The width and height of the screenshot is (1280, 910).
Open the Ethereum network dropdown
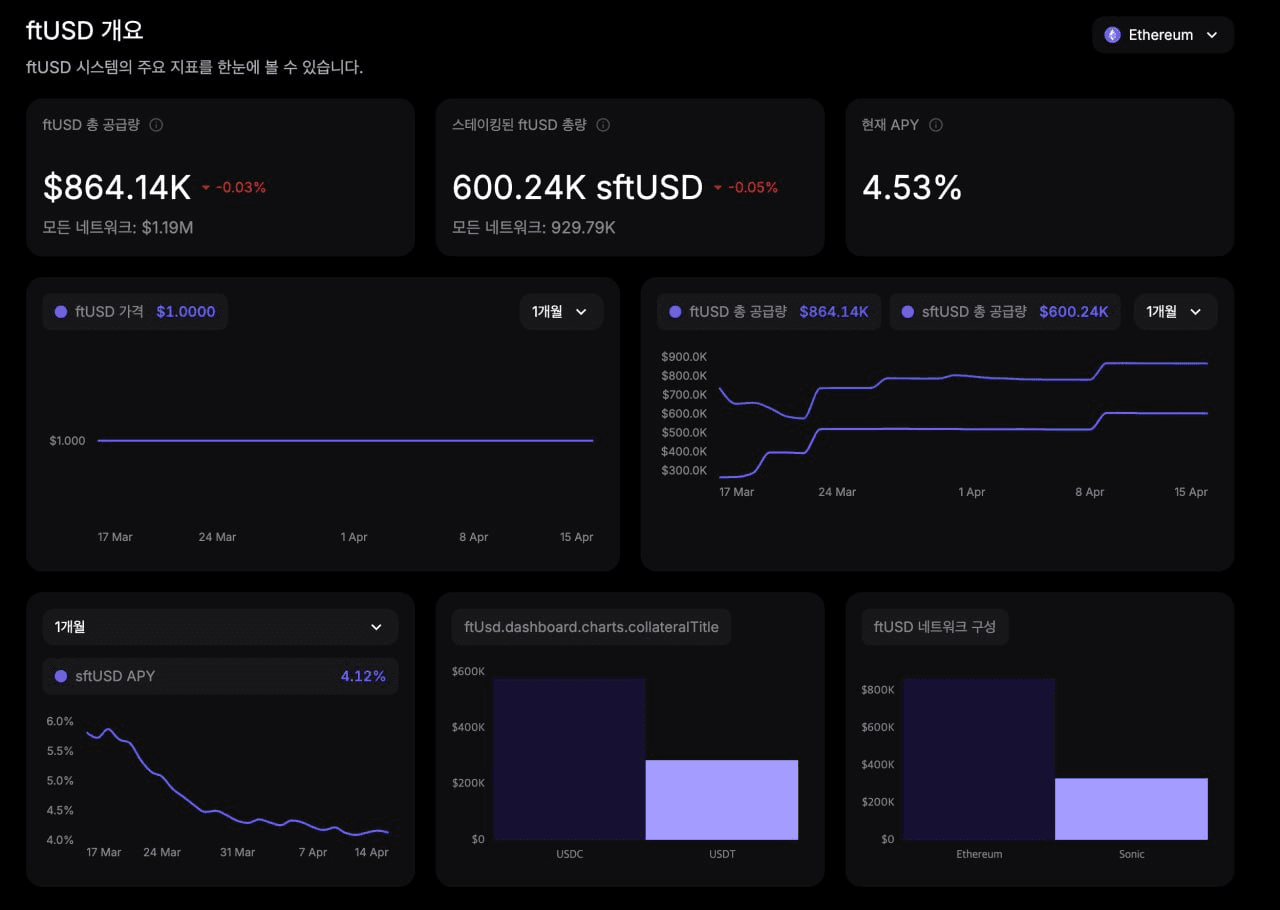tap(1163, 35)
